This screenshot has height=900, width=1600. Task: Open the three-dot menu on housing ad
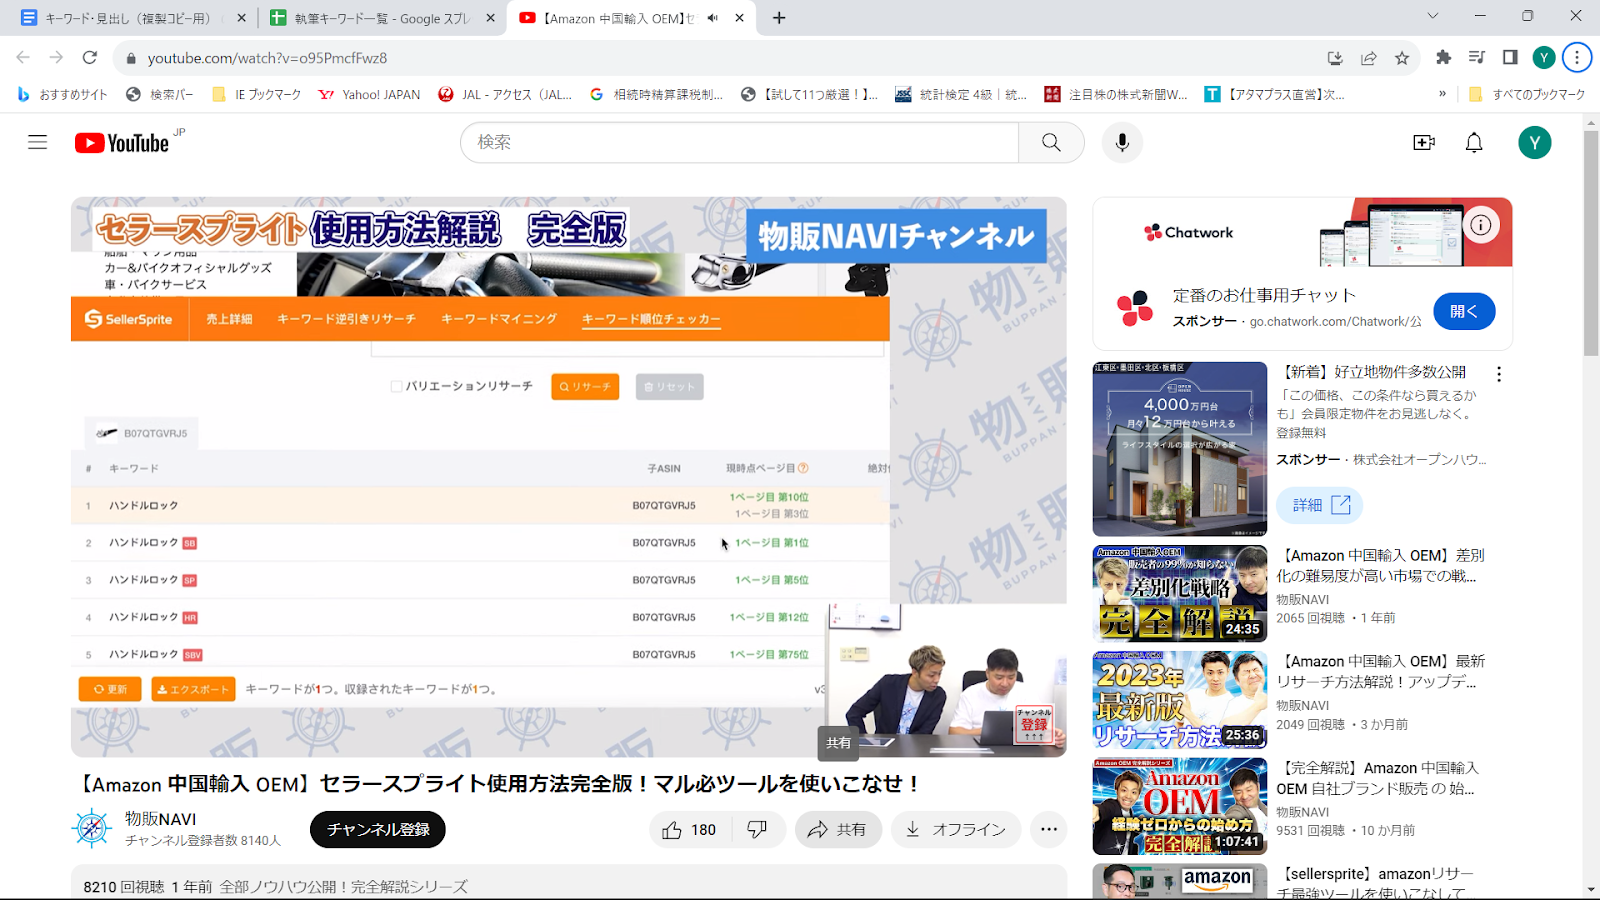1498,374
